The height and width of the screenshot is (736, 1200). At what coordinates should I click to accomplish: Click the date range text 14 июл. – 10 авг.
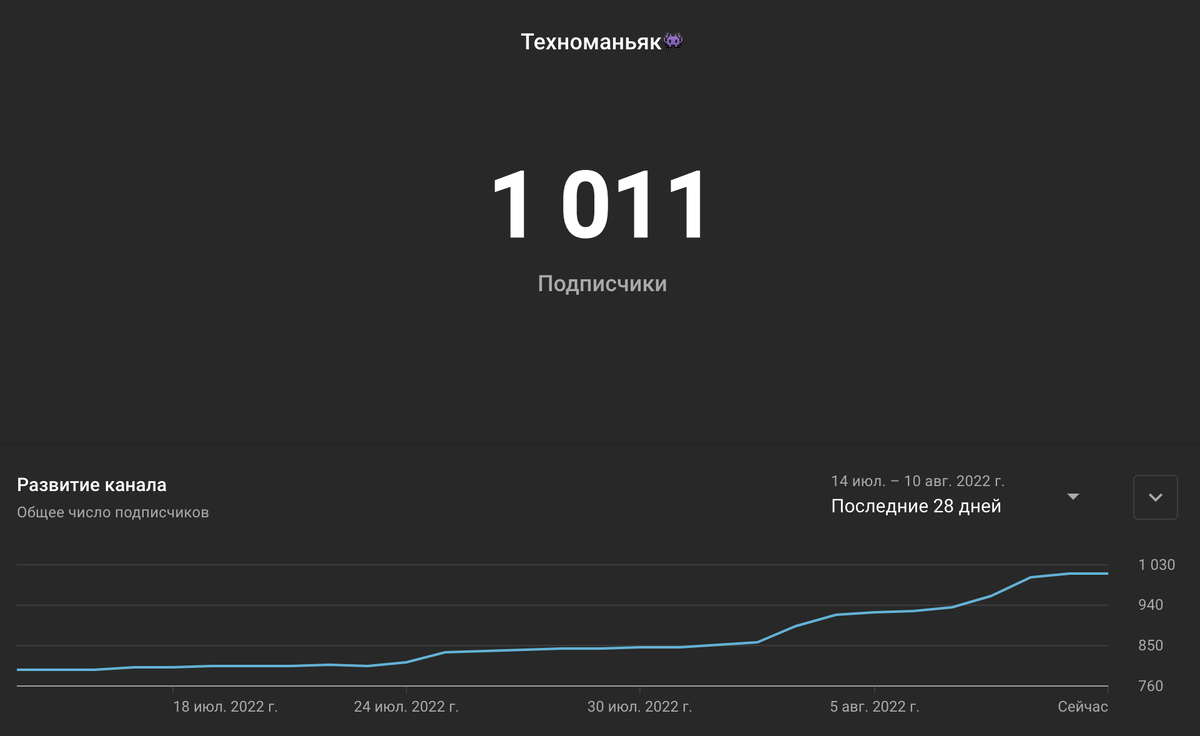click(918, 480)
